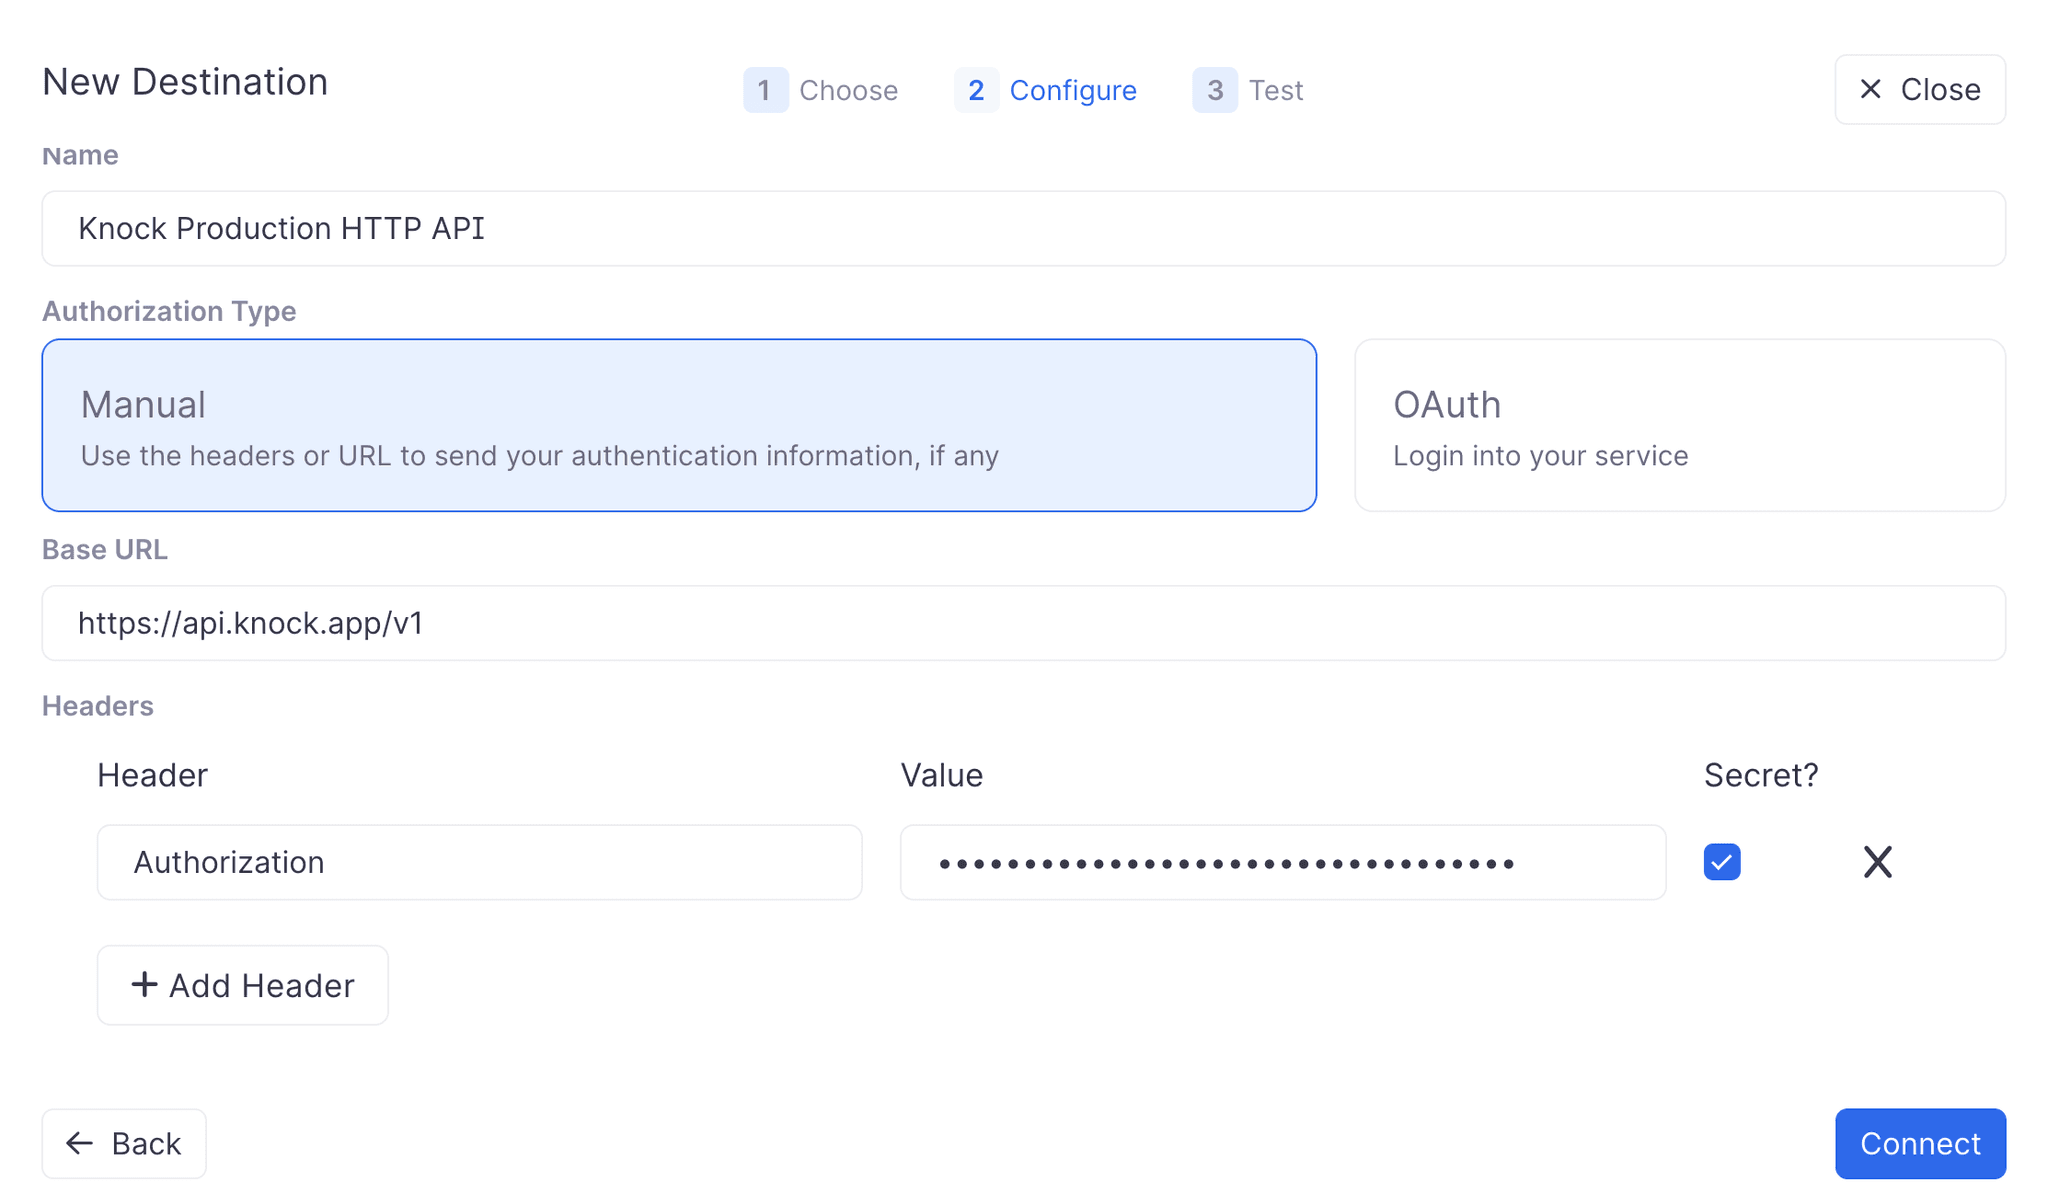2048x1203 pixels.
Task: Click the back arrow icon
Action: [79, 1143]
